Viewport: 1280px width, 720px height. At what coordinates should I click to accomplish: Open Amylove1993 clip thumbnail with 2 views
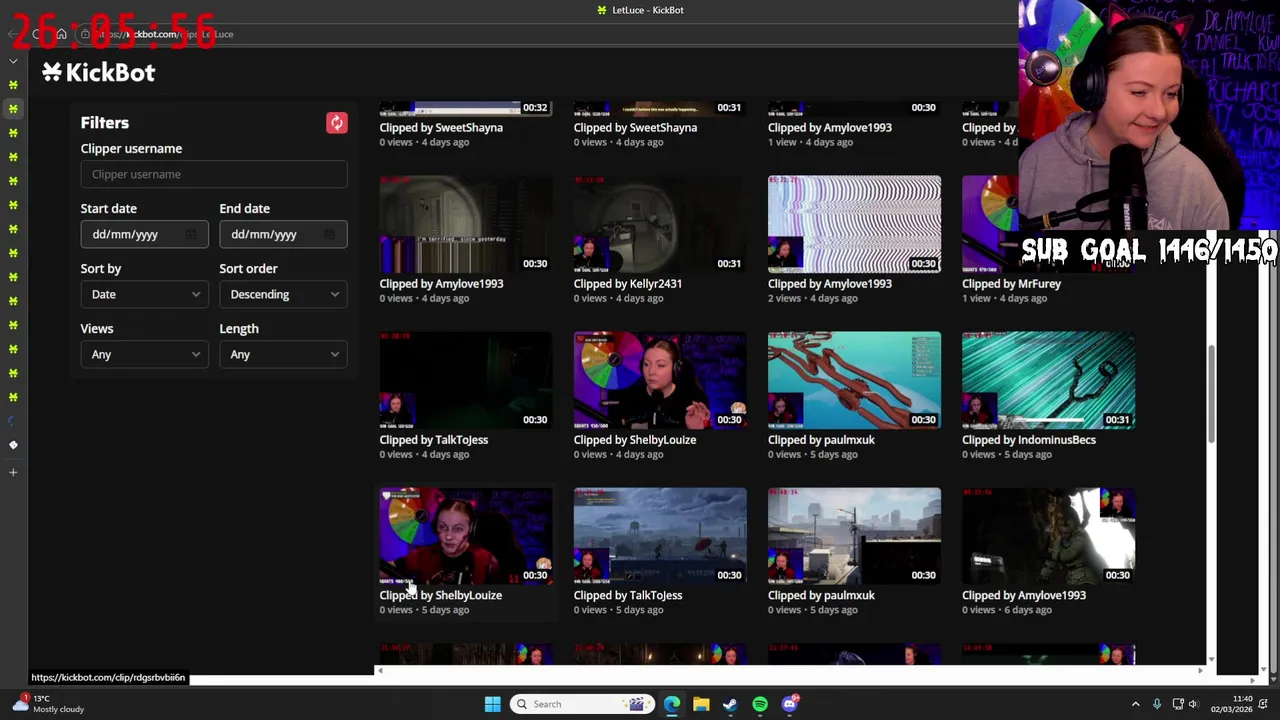pyautogui.click(x=854, y=224)
